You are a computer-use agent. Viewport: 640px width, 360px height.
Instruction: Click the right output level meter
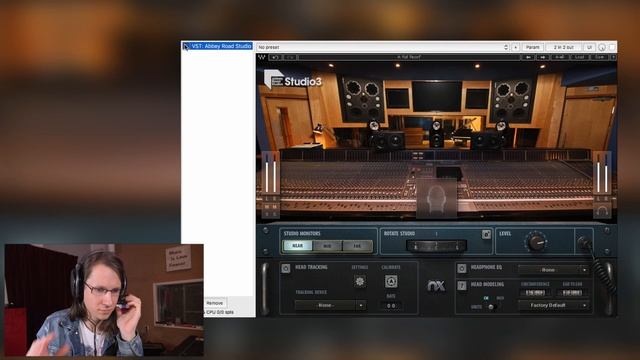click(606, 173)
